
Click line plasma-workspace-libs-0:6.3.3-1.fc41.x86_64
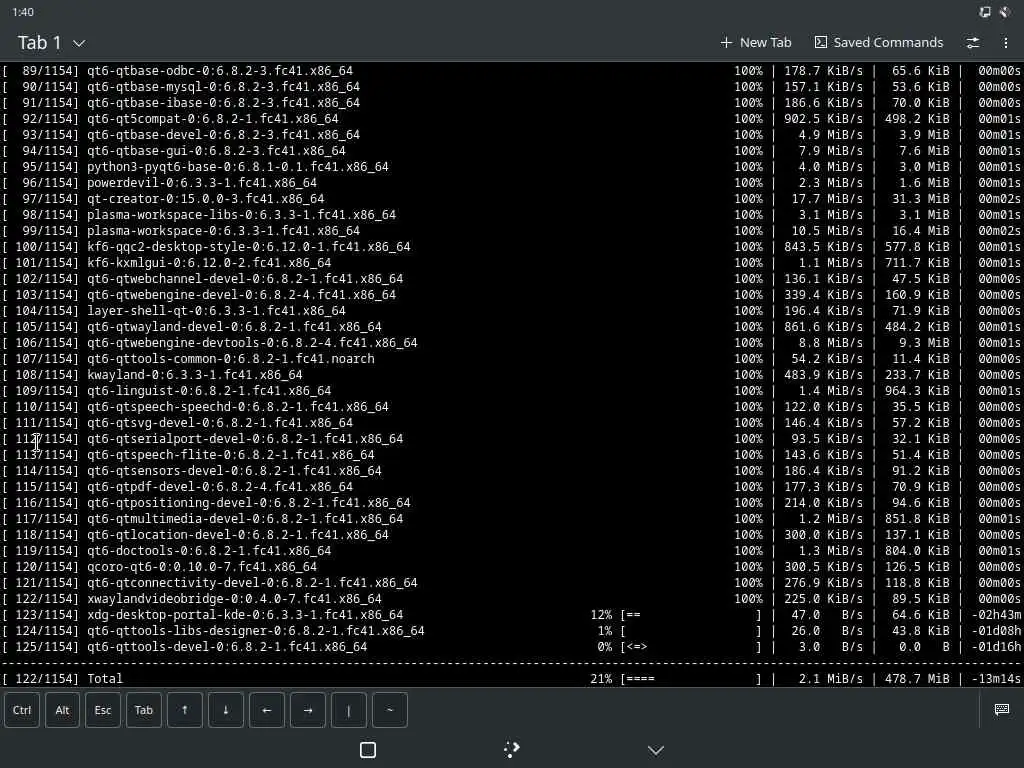[x=242, y=215]
